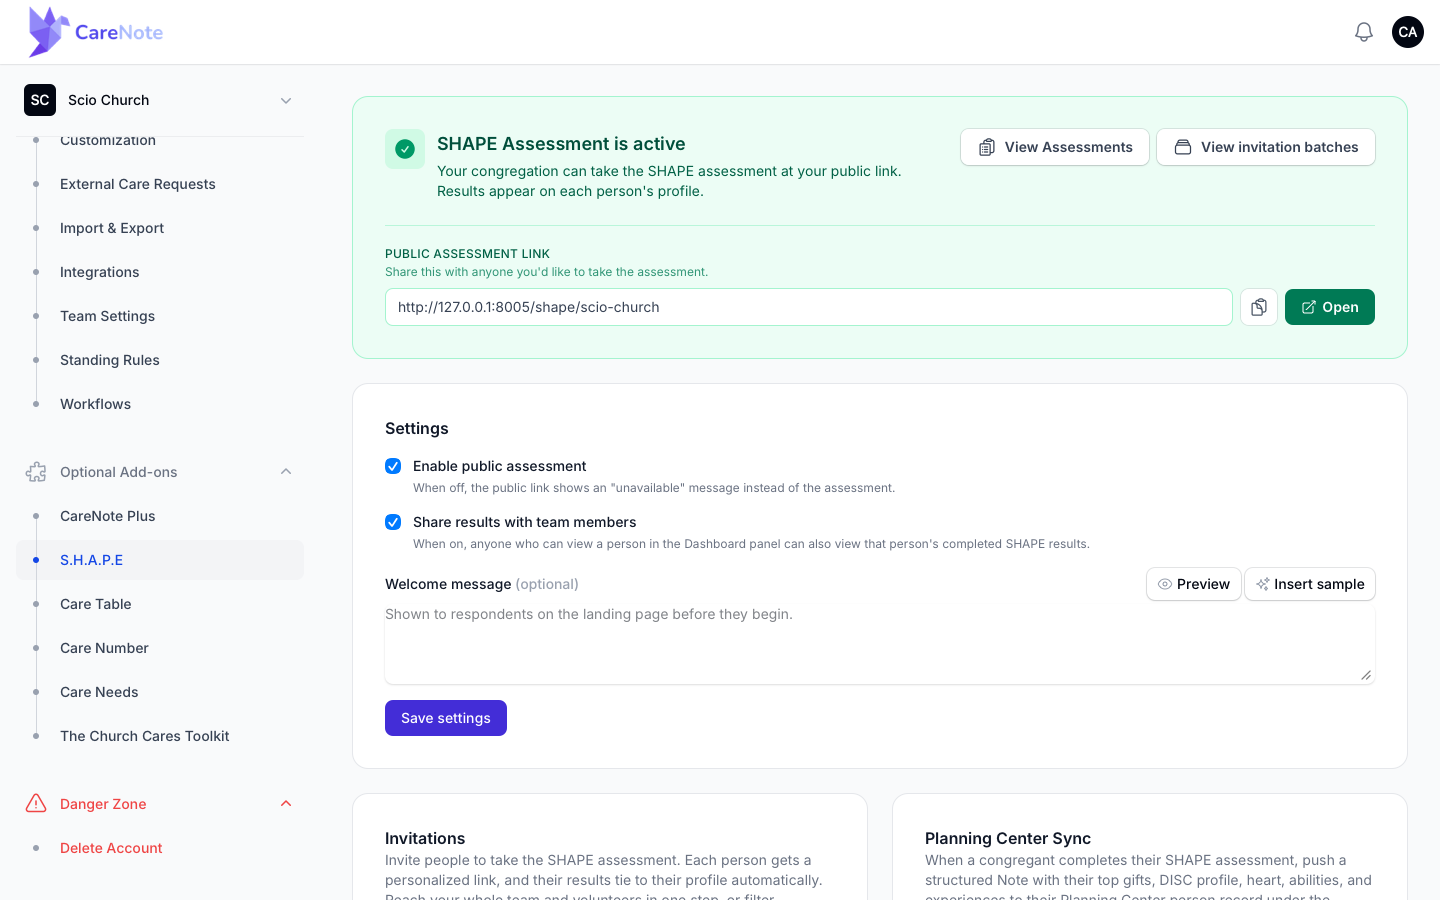The width and height of the screenshot is (1440, 900).
Task: Open Care Number add-on
Action: 104,648
